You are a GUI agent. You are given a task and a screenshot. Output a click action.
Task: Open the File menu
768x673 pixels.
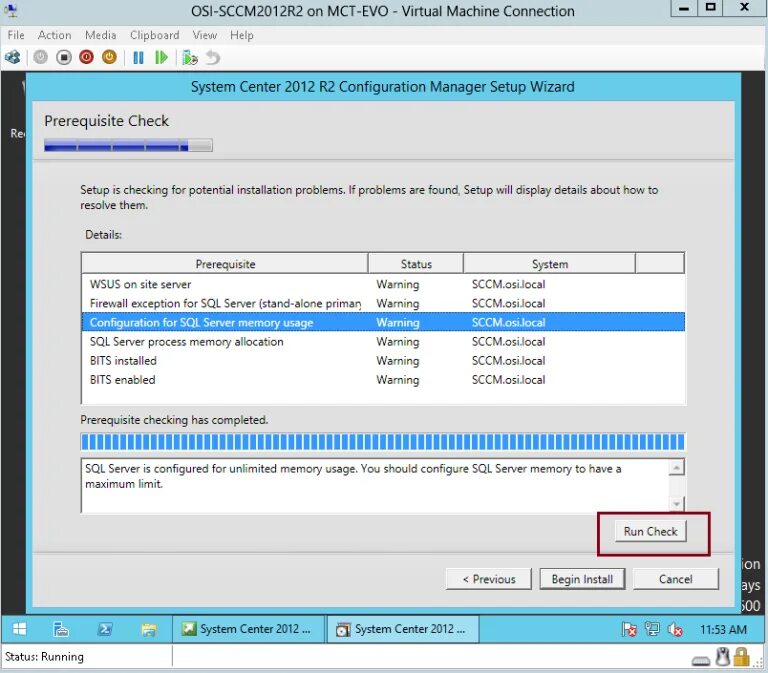[16, 35]
